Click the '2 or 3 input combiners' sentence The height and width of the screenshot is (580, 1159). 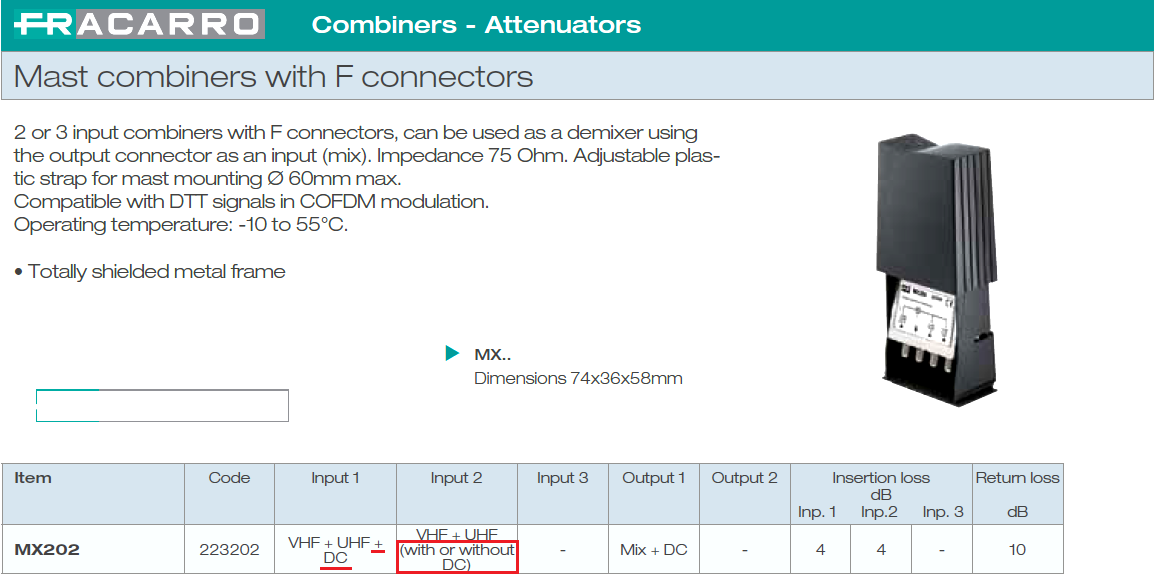(x=356, y=133)
